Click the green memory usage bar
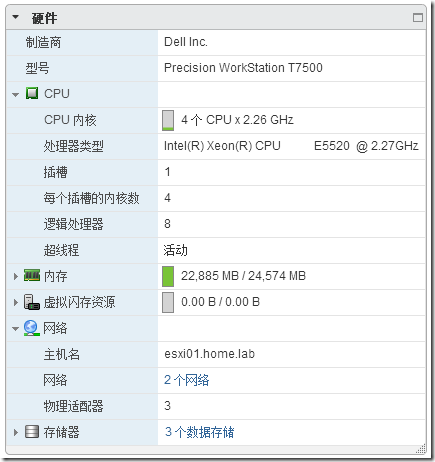The image size is (435, 462). (168, 276)
